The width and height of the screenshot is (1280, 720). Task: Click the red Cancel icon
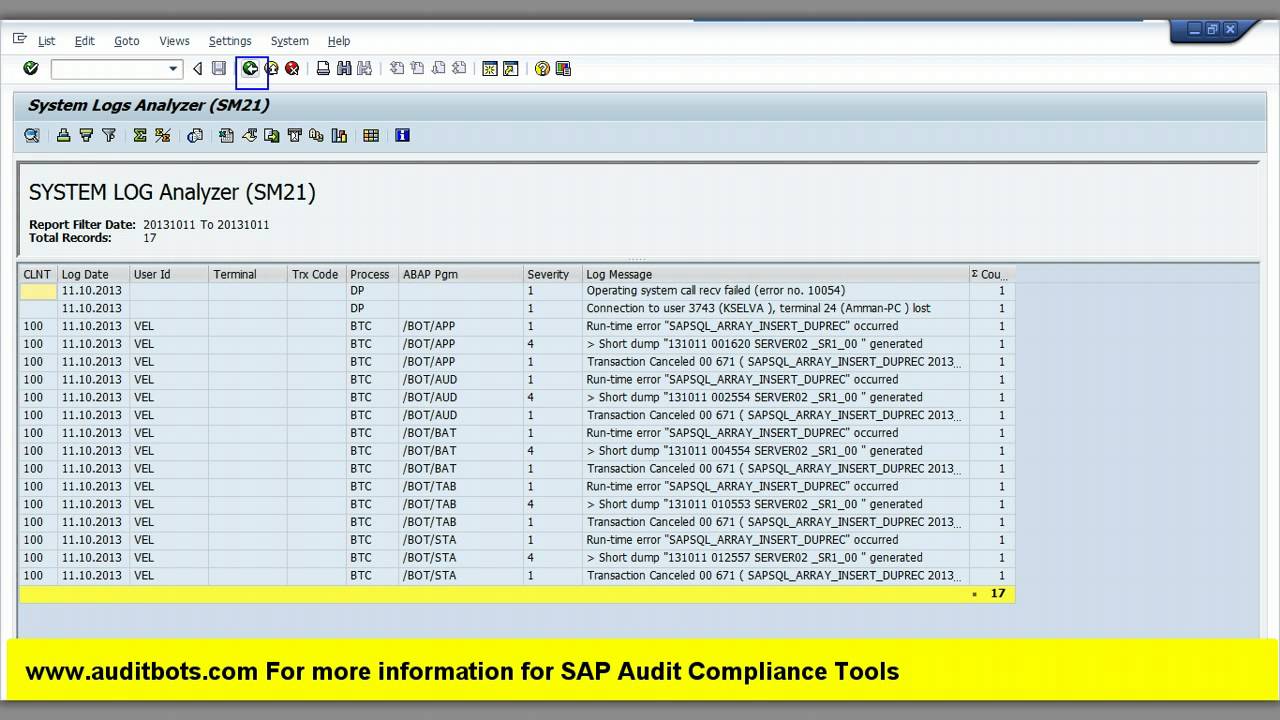point(292,68)
